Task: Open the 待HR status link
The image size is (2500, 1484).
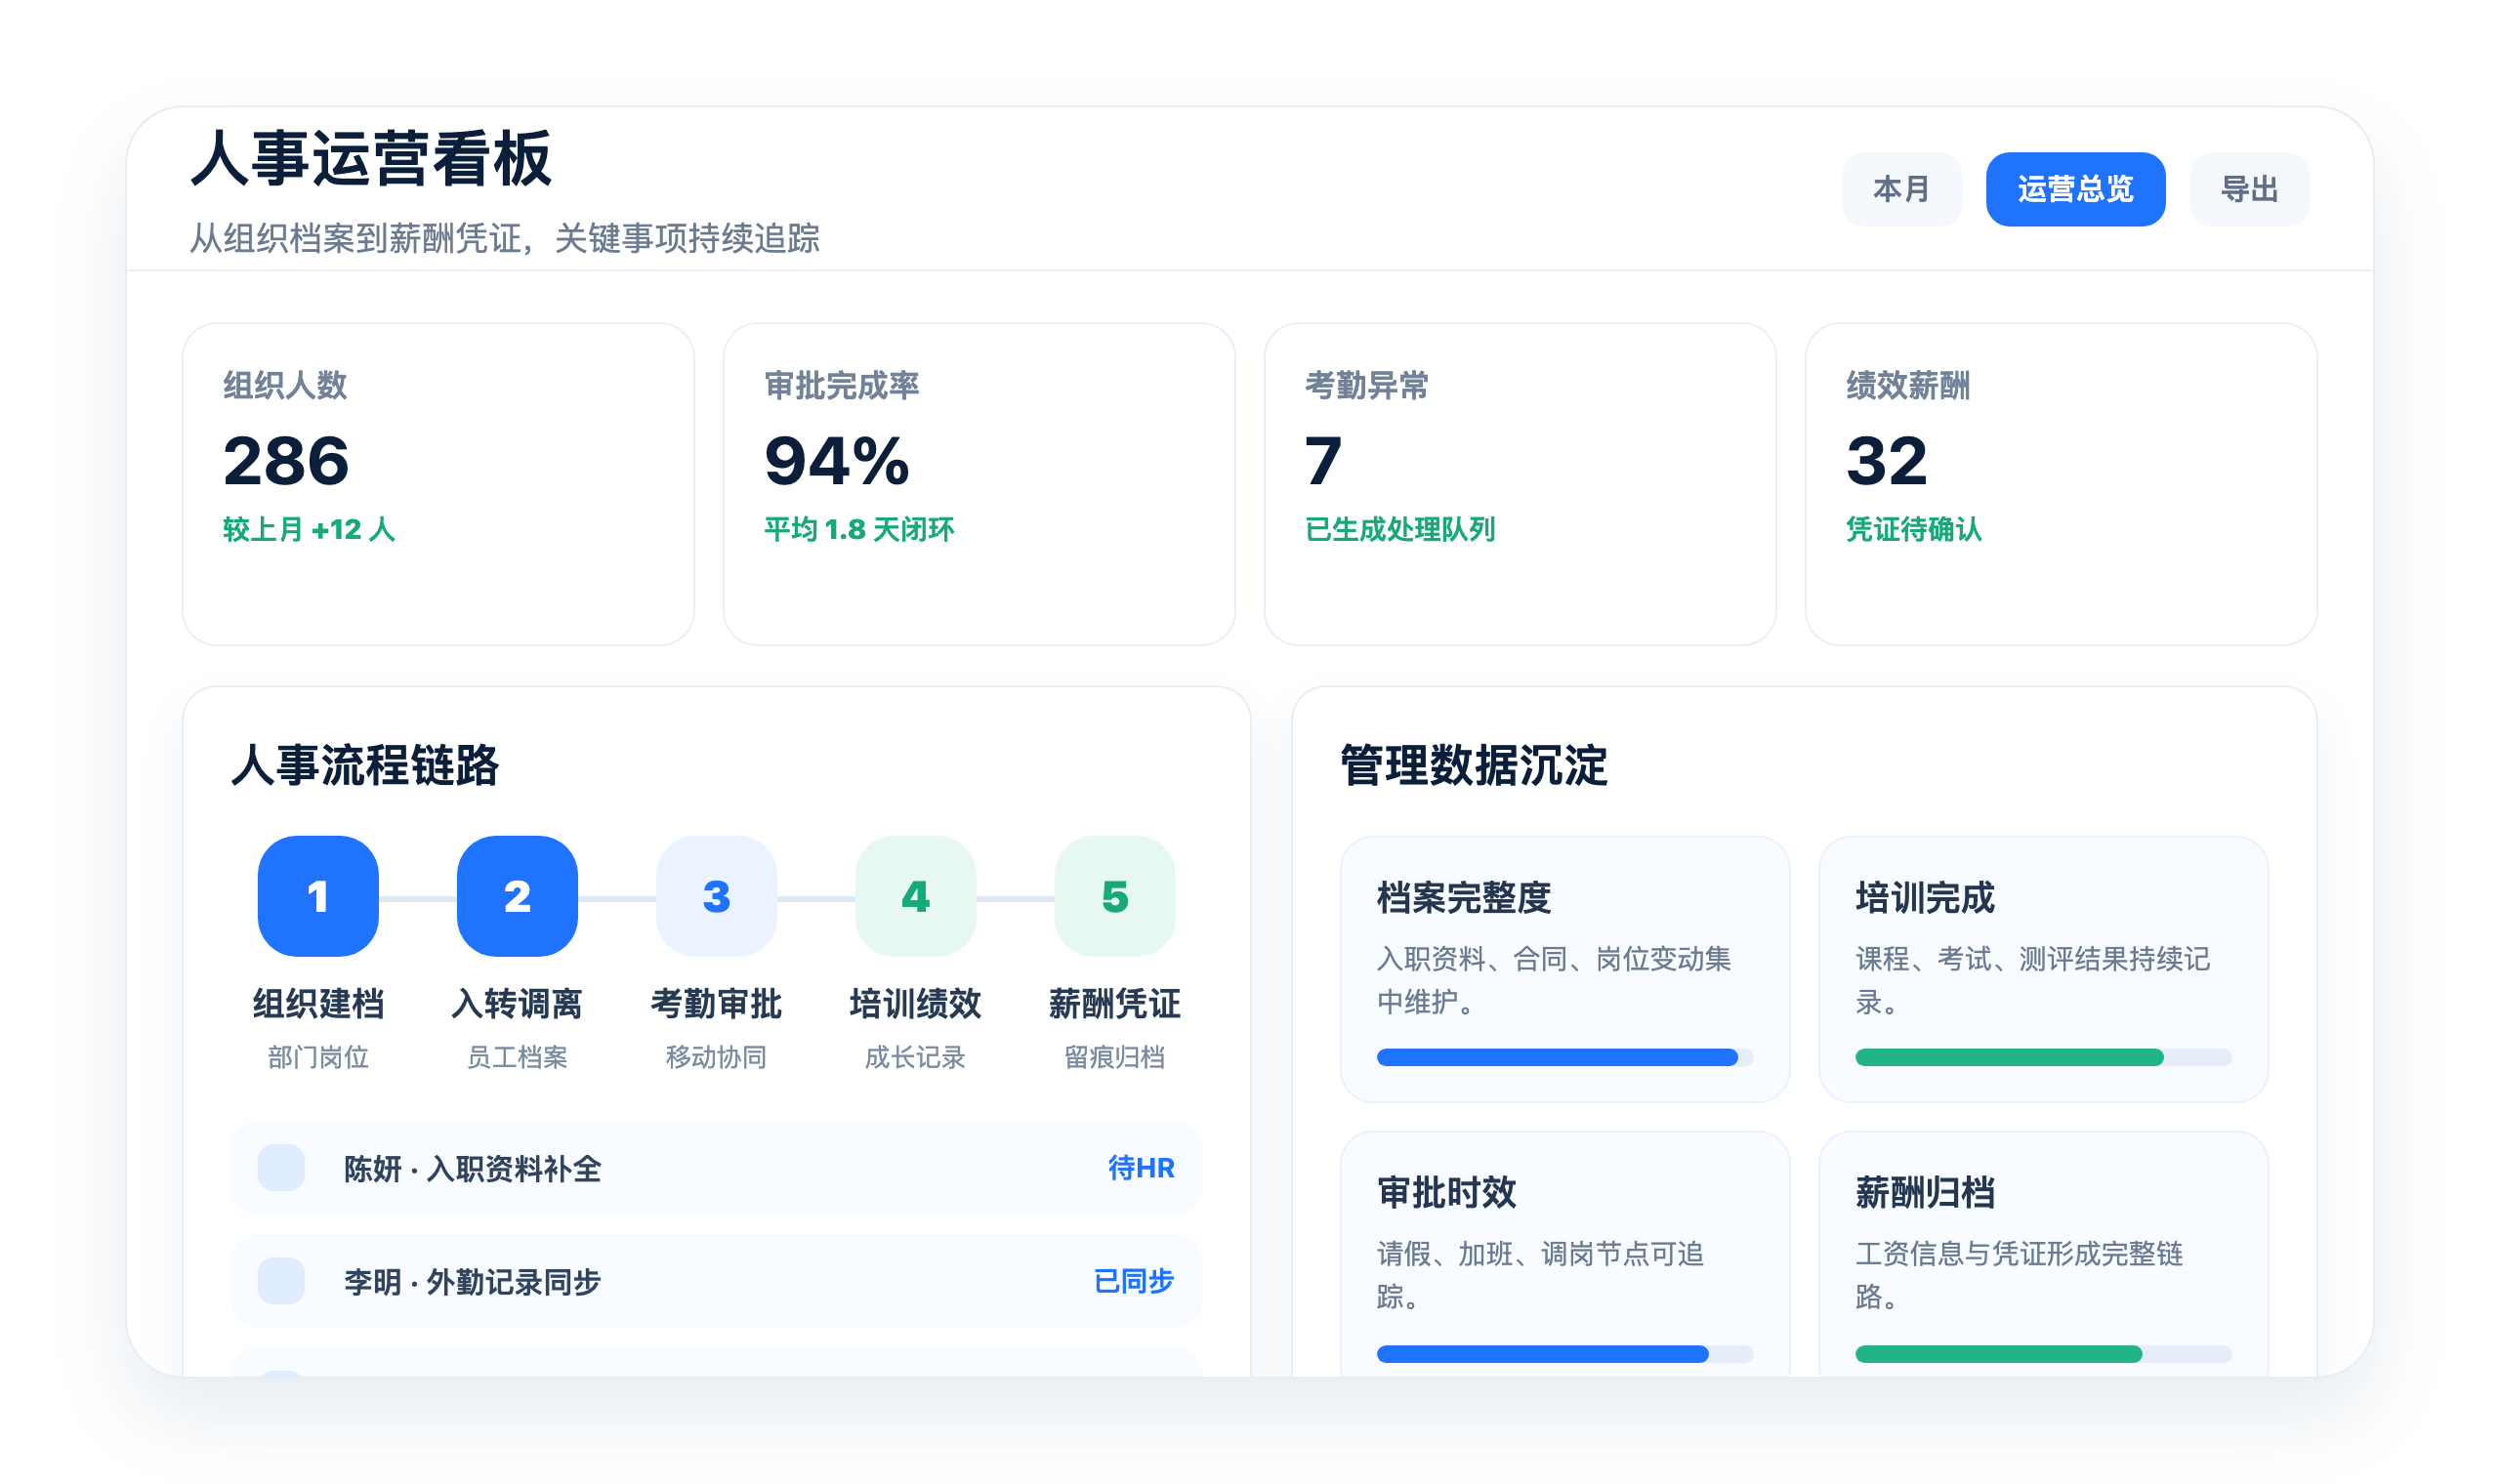Action: tap(1141, 1168)
